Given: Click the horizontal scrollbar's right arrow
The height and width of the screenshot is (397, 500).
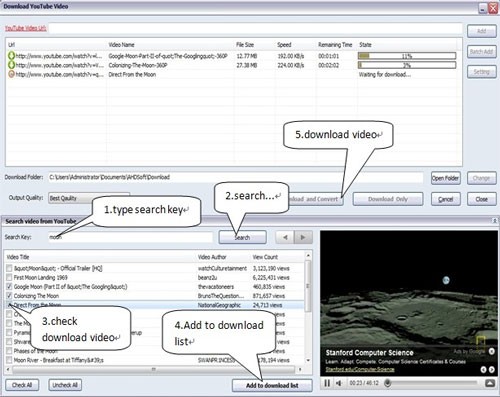Looking at the screenshot, I should pyautogui.click(x=300, y=369).
